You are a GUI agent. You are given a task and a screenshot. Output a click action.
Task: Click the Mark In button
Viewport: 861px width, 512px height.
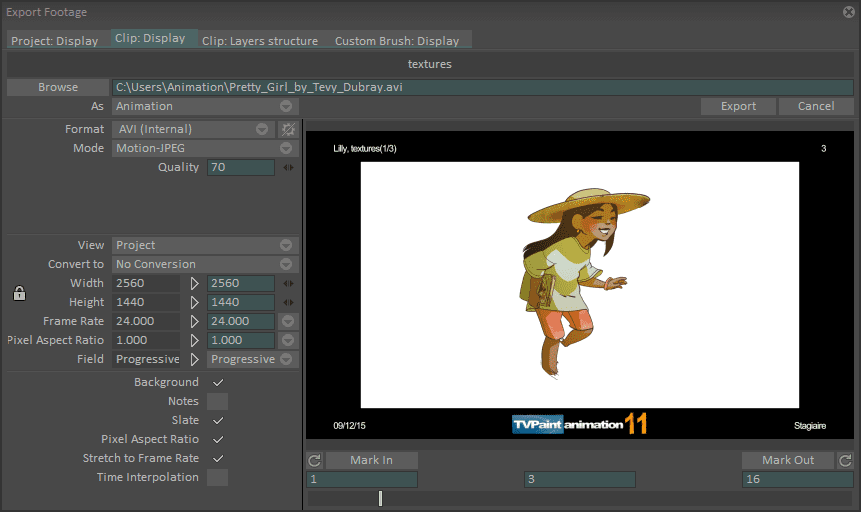coord(372,460)
